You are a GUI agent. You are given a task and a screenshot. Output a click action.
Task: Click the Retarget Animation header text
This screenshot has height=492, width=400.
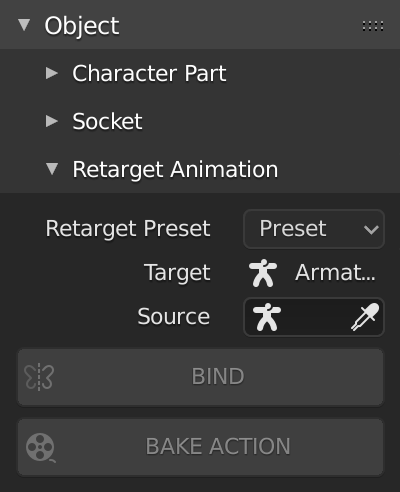tap(175, 169)
